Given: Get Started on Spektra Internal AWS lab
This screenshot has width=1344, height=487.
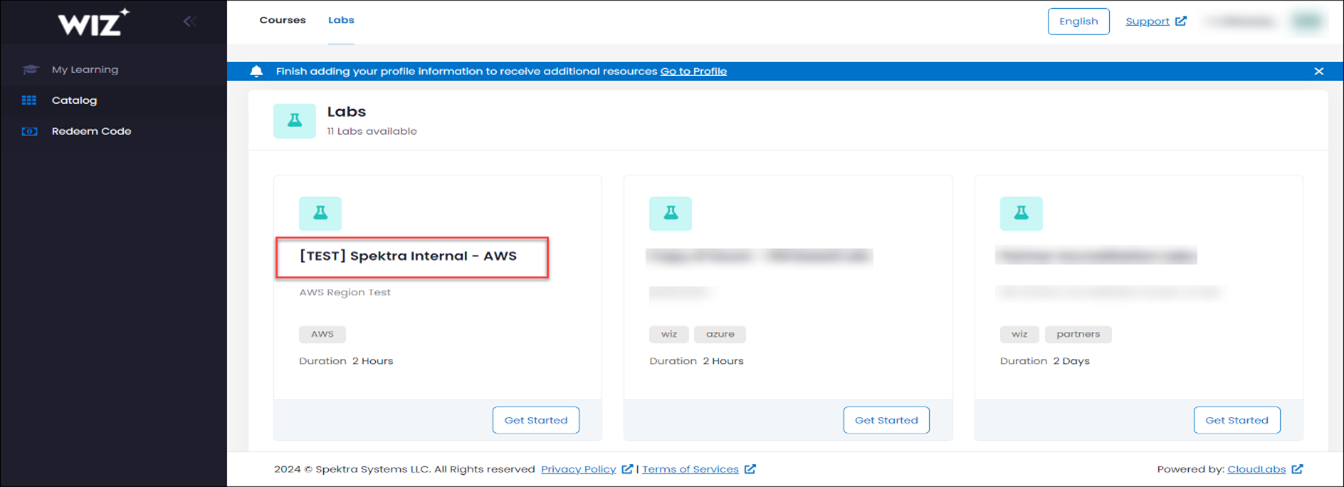Looking at the screenshot, I should pos(536,420).
